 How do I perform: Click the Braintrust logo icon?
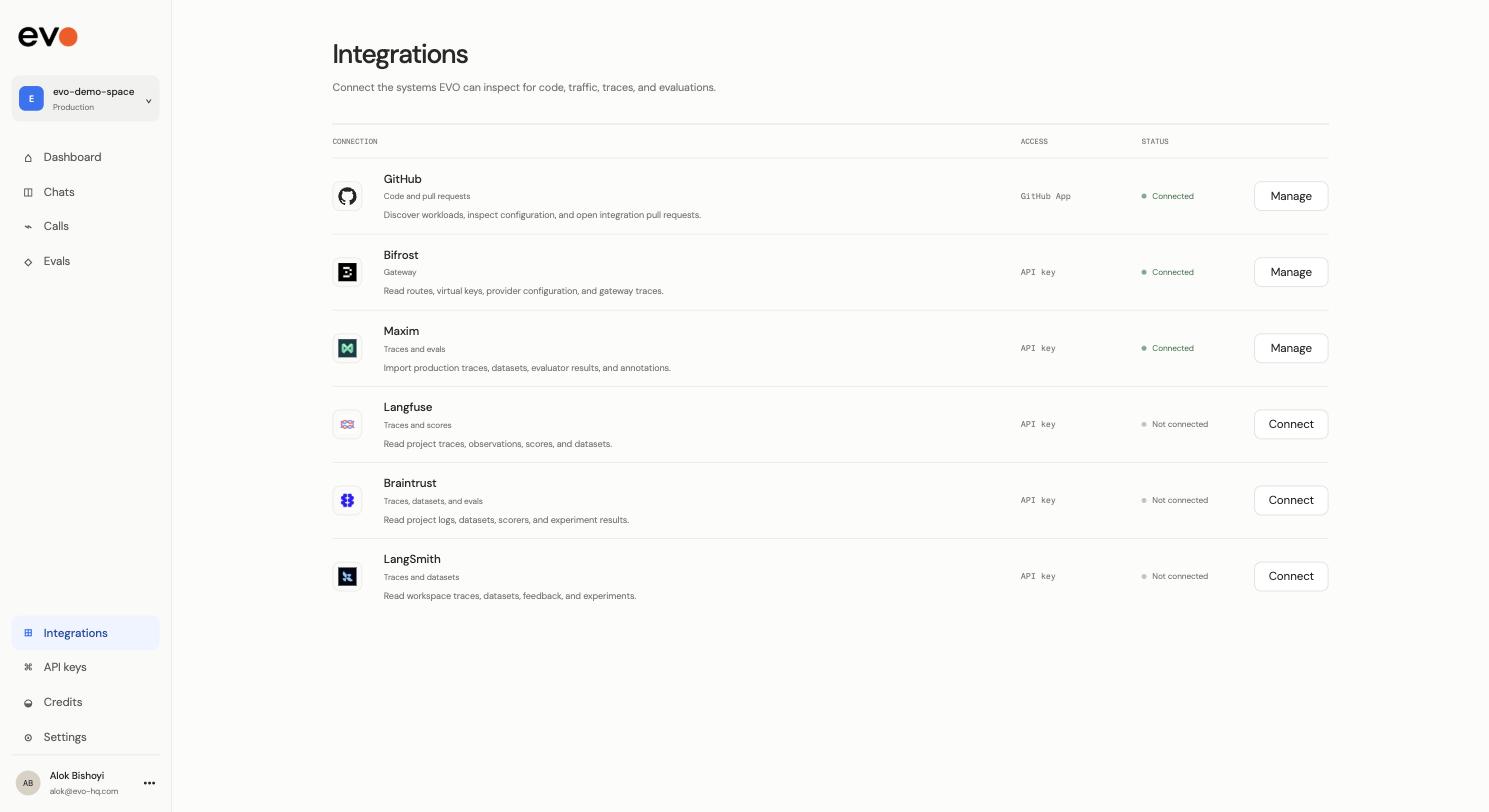[347, 500]
